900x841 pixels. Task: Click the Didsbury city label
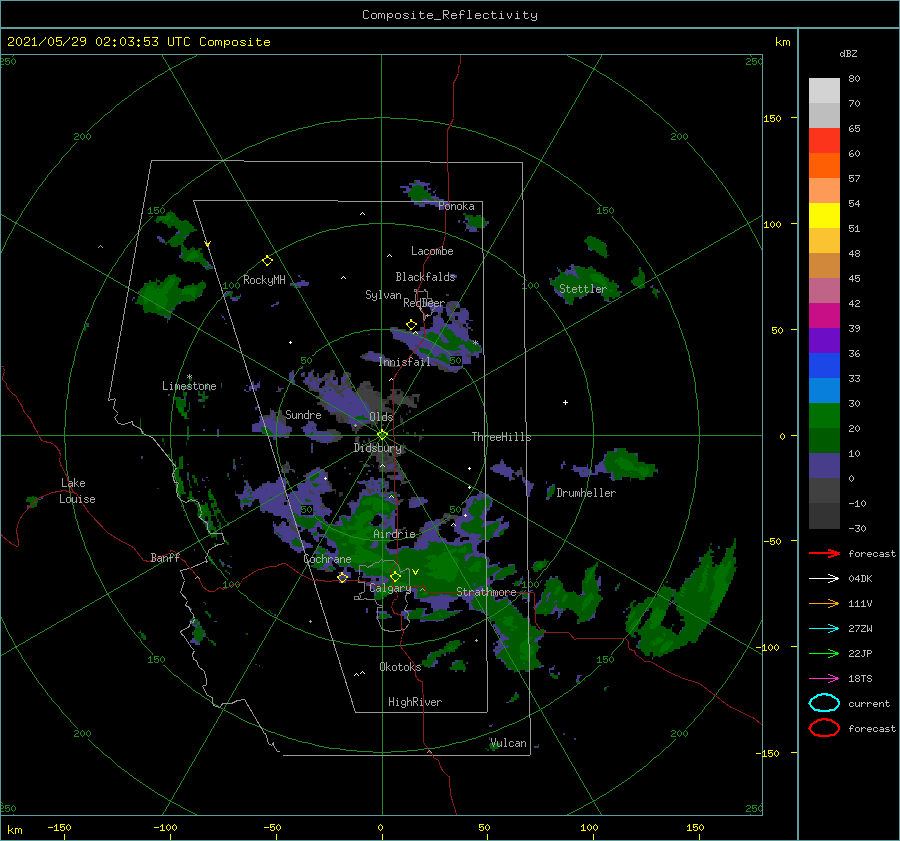tap(378, 448)
